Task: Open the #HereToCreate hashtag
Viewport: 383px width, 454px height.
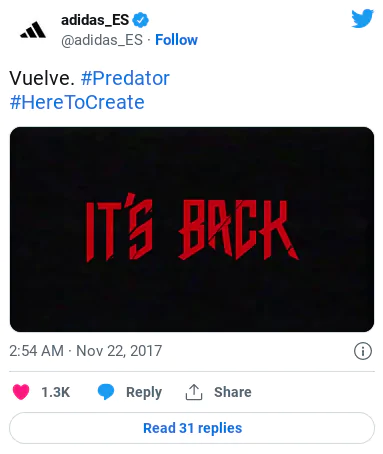Action: [77, 102]
